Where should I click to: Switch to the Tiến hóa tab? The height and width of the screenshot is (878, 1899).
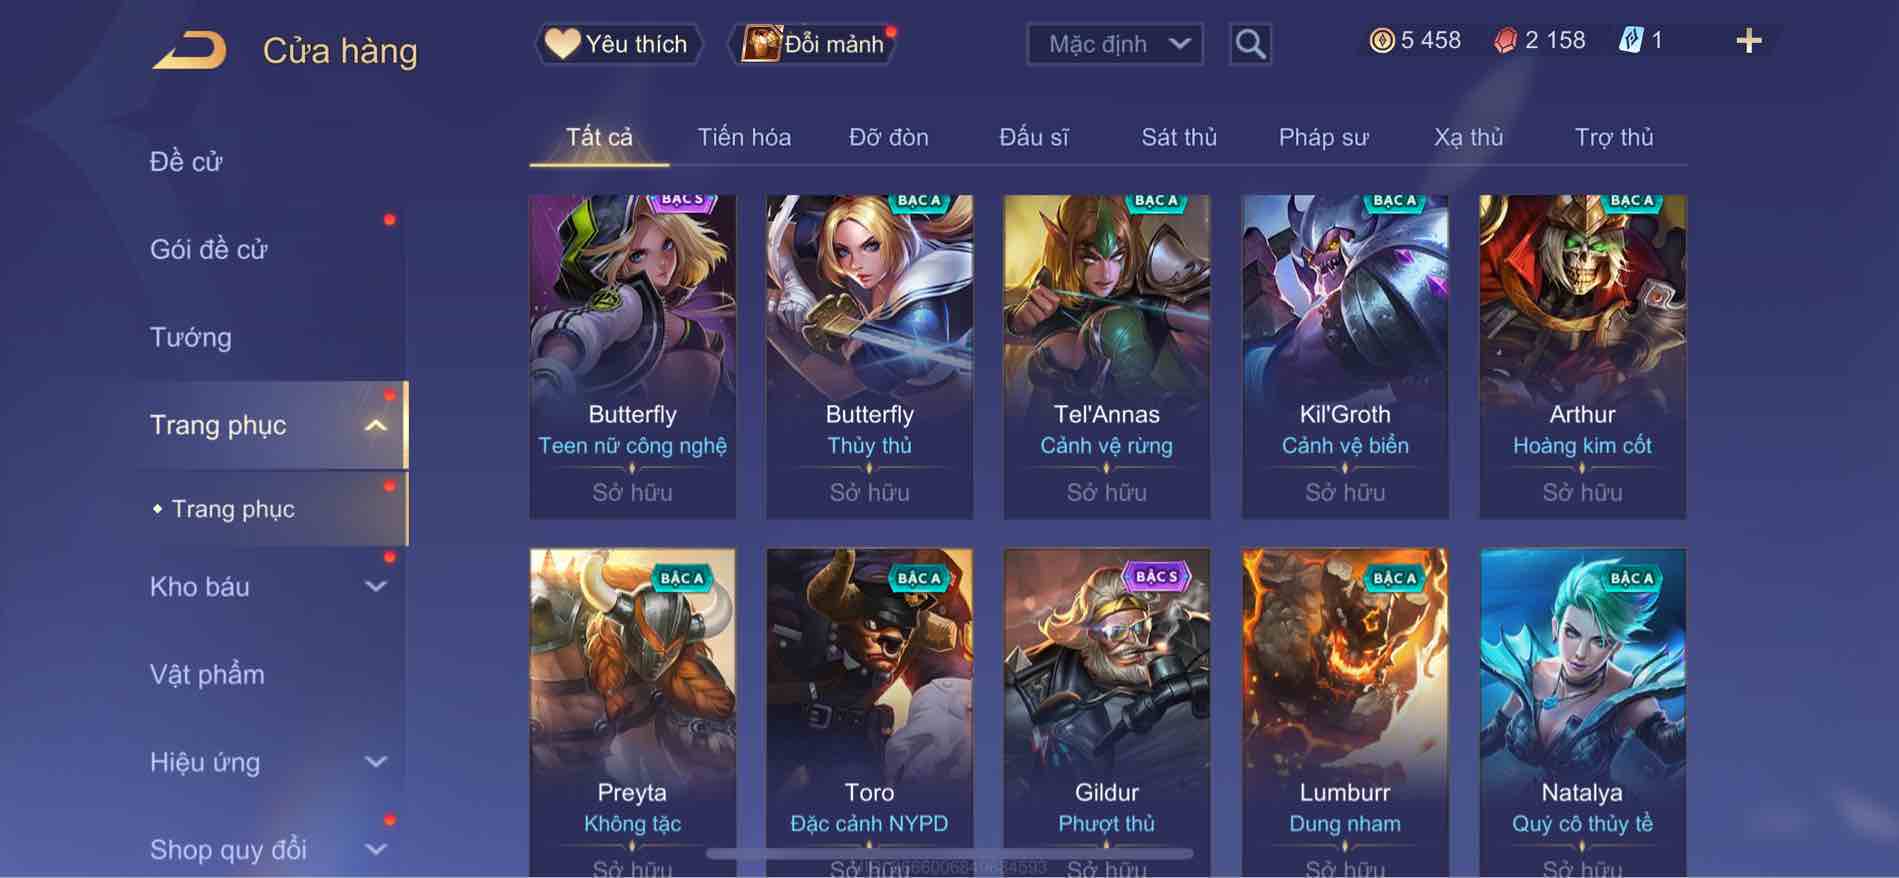coord(744,137)
